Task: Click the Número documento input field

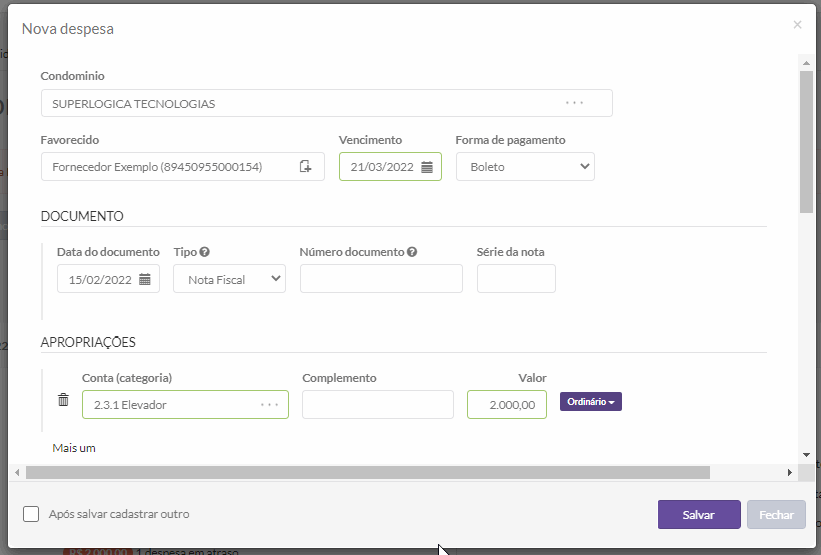Action: click(x=381, y=279)
